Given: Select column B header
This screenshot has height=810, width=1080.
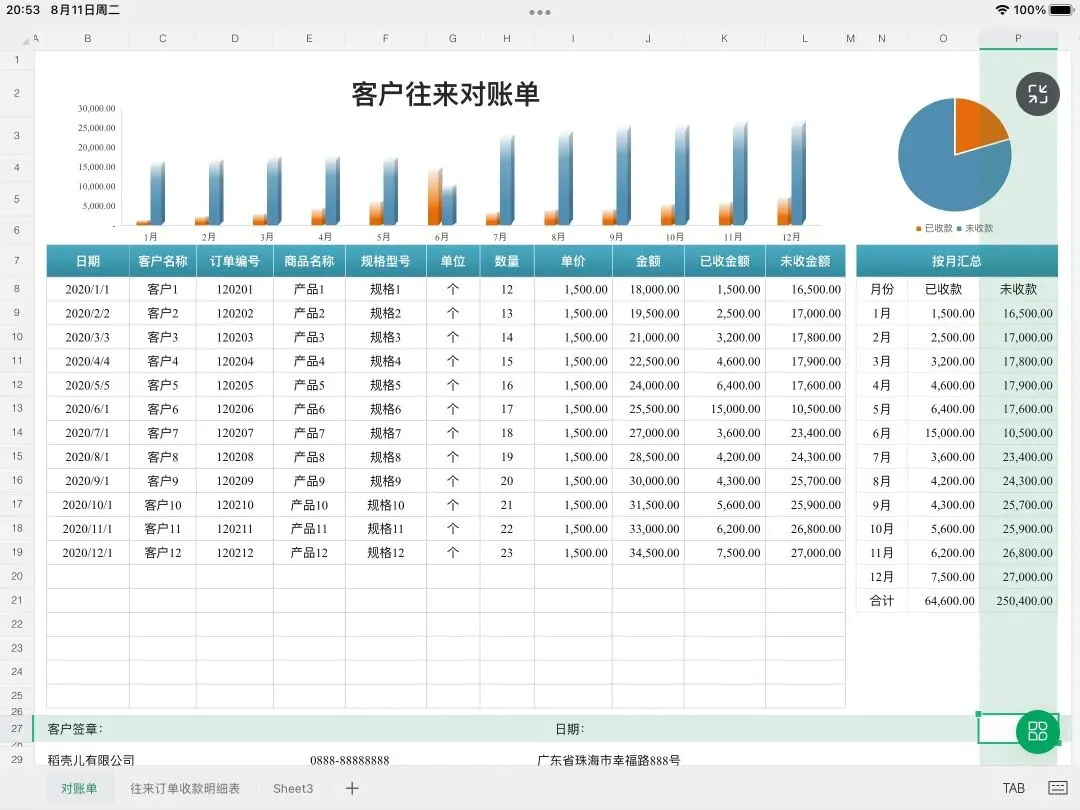Looking at the screenshot, I should [x=87, y=39].
